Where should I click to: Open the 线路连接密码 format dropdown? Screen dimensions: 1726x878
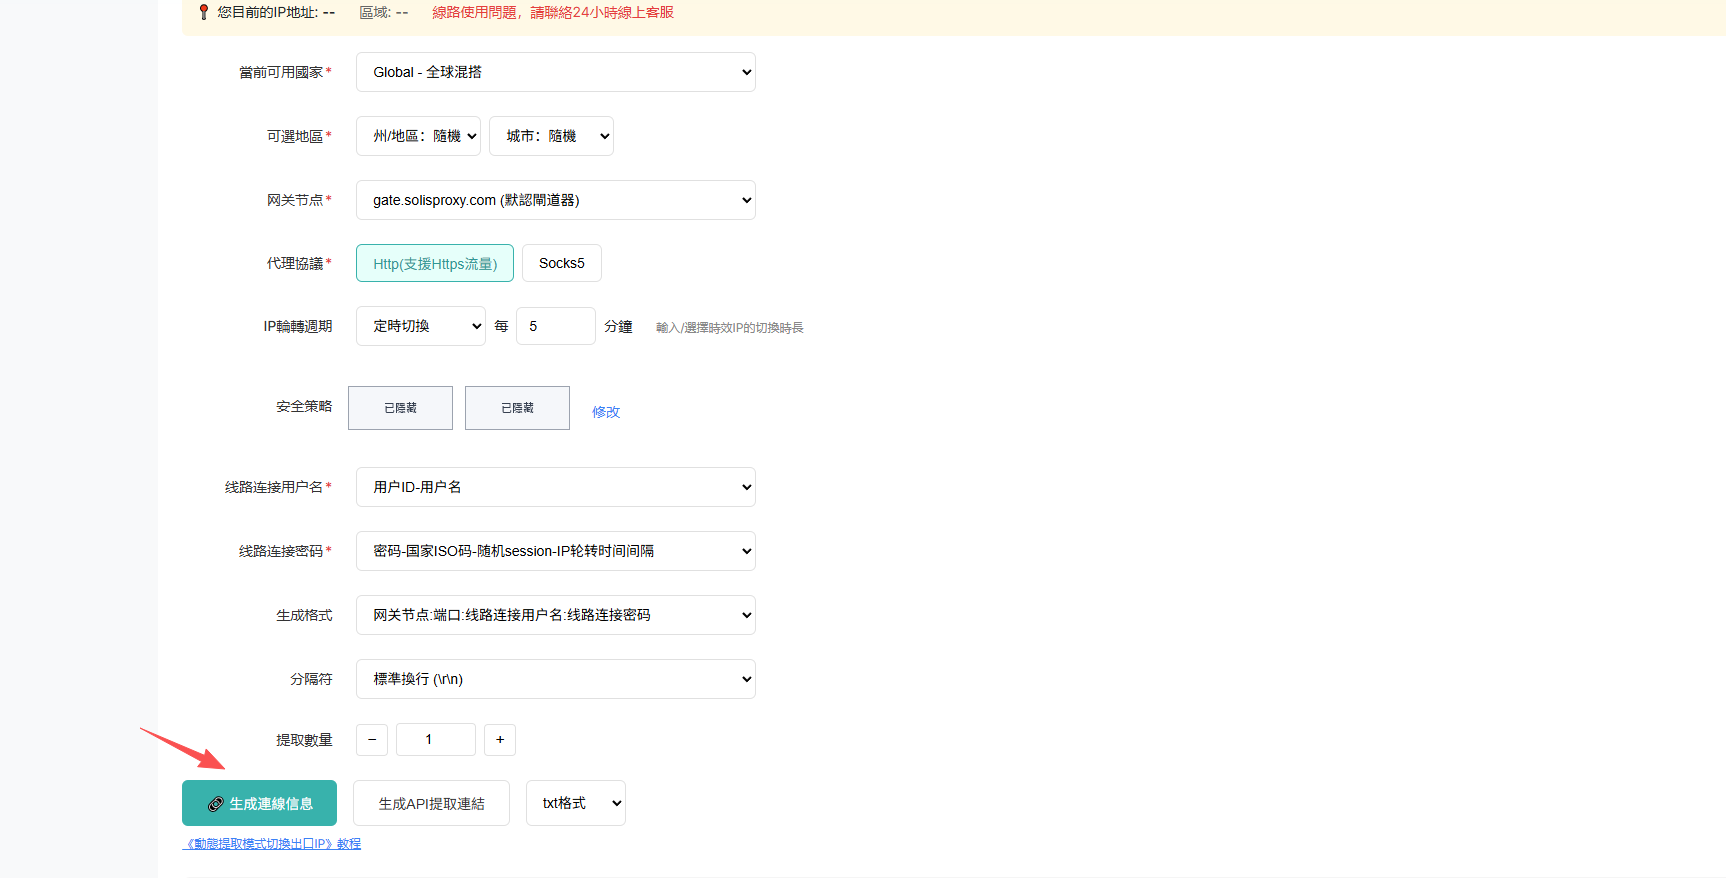click(x=555, y=551)
